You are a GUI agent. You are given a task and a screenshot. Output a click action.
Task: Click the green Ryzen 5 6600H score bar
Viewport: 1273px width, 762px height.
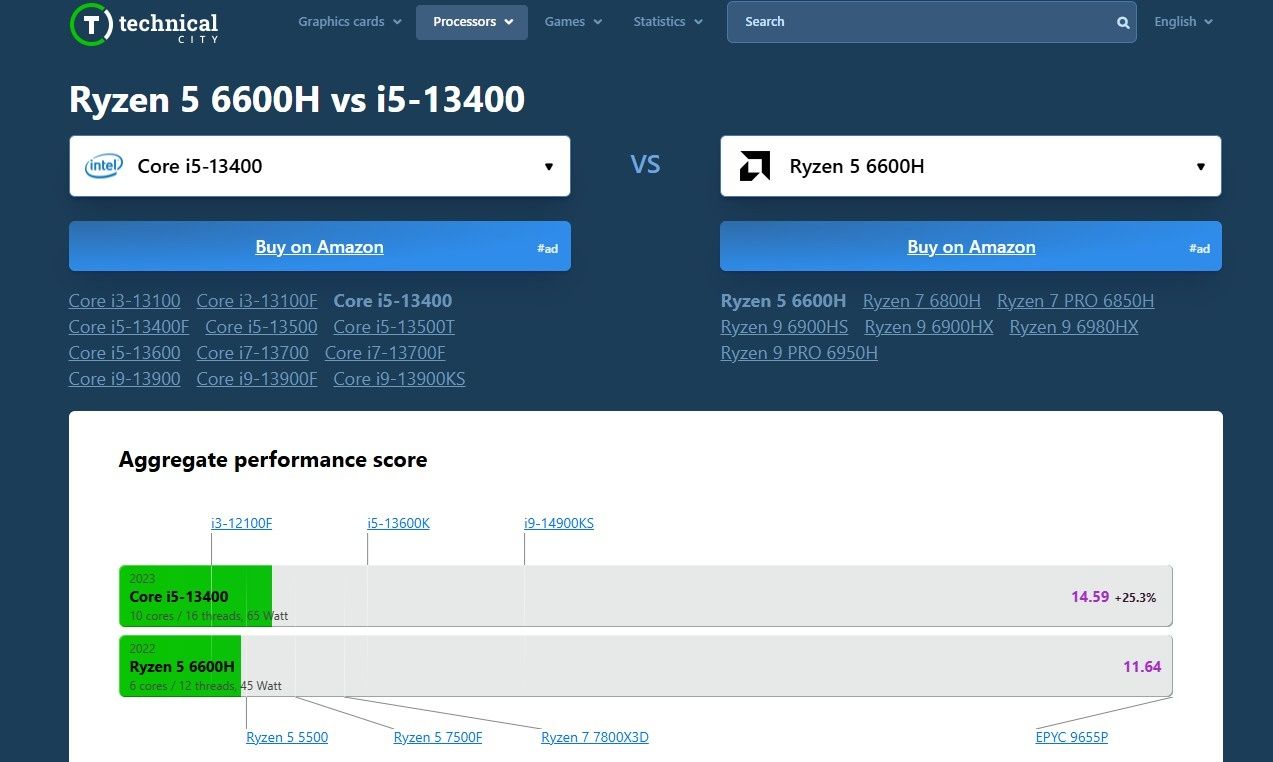[181, 666]
